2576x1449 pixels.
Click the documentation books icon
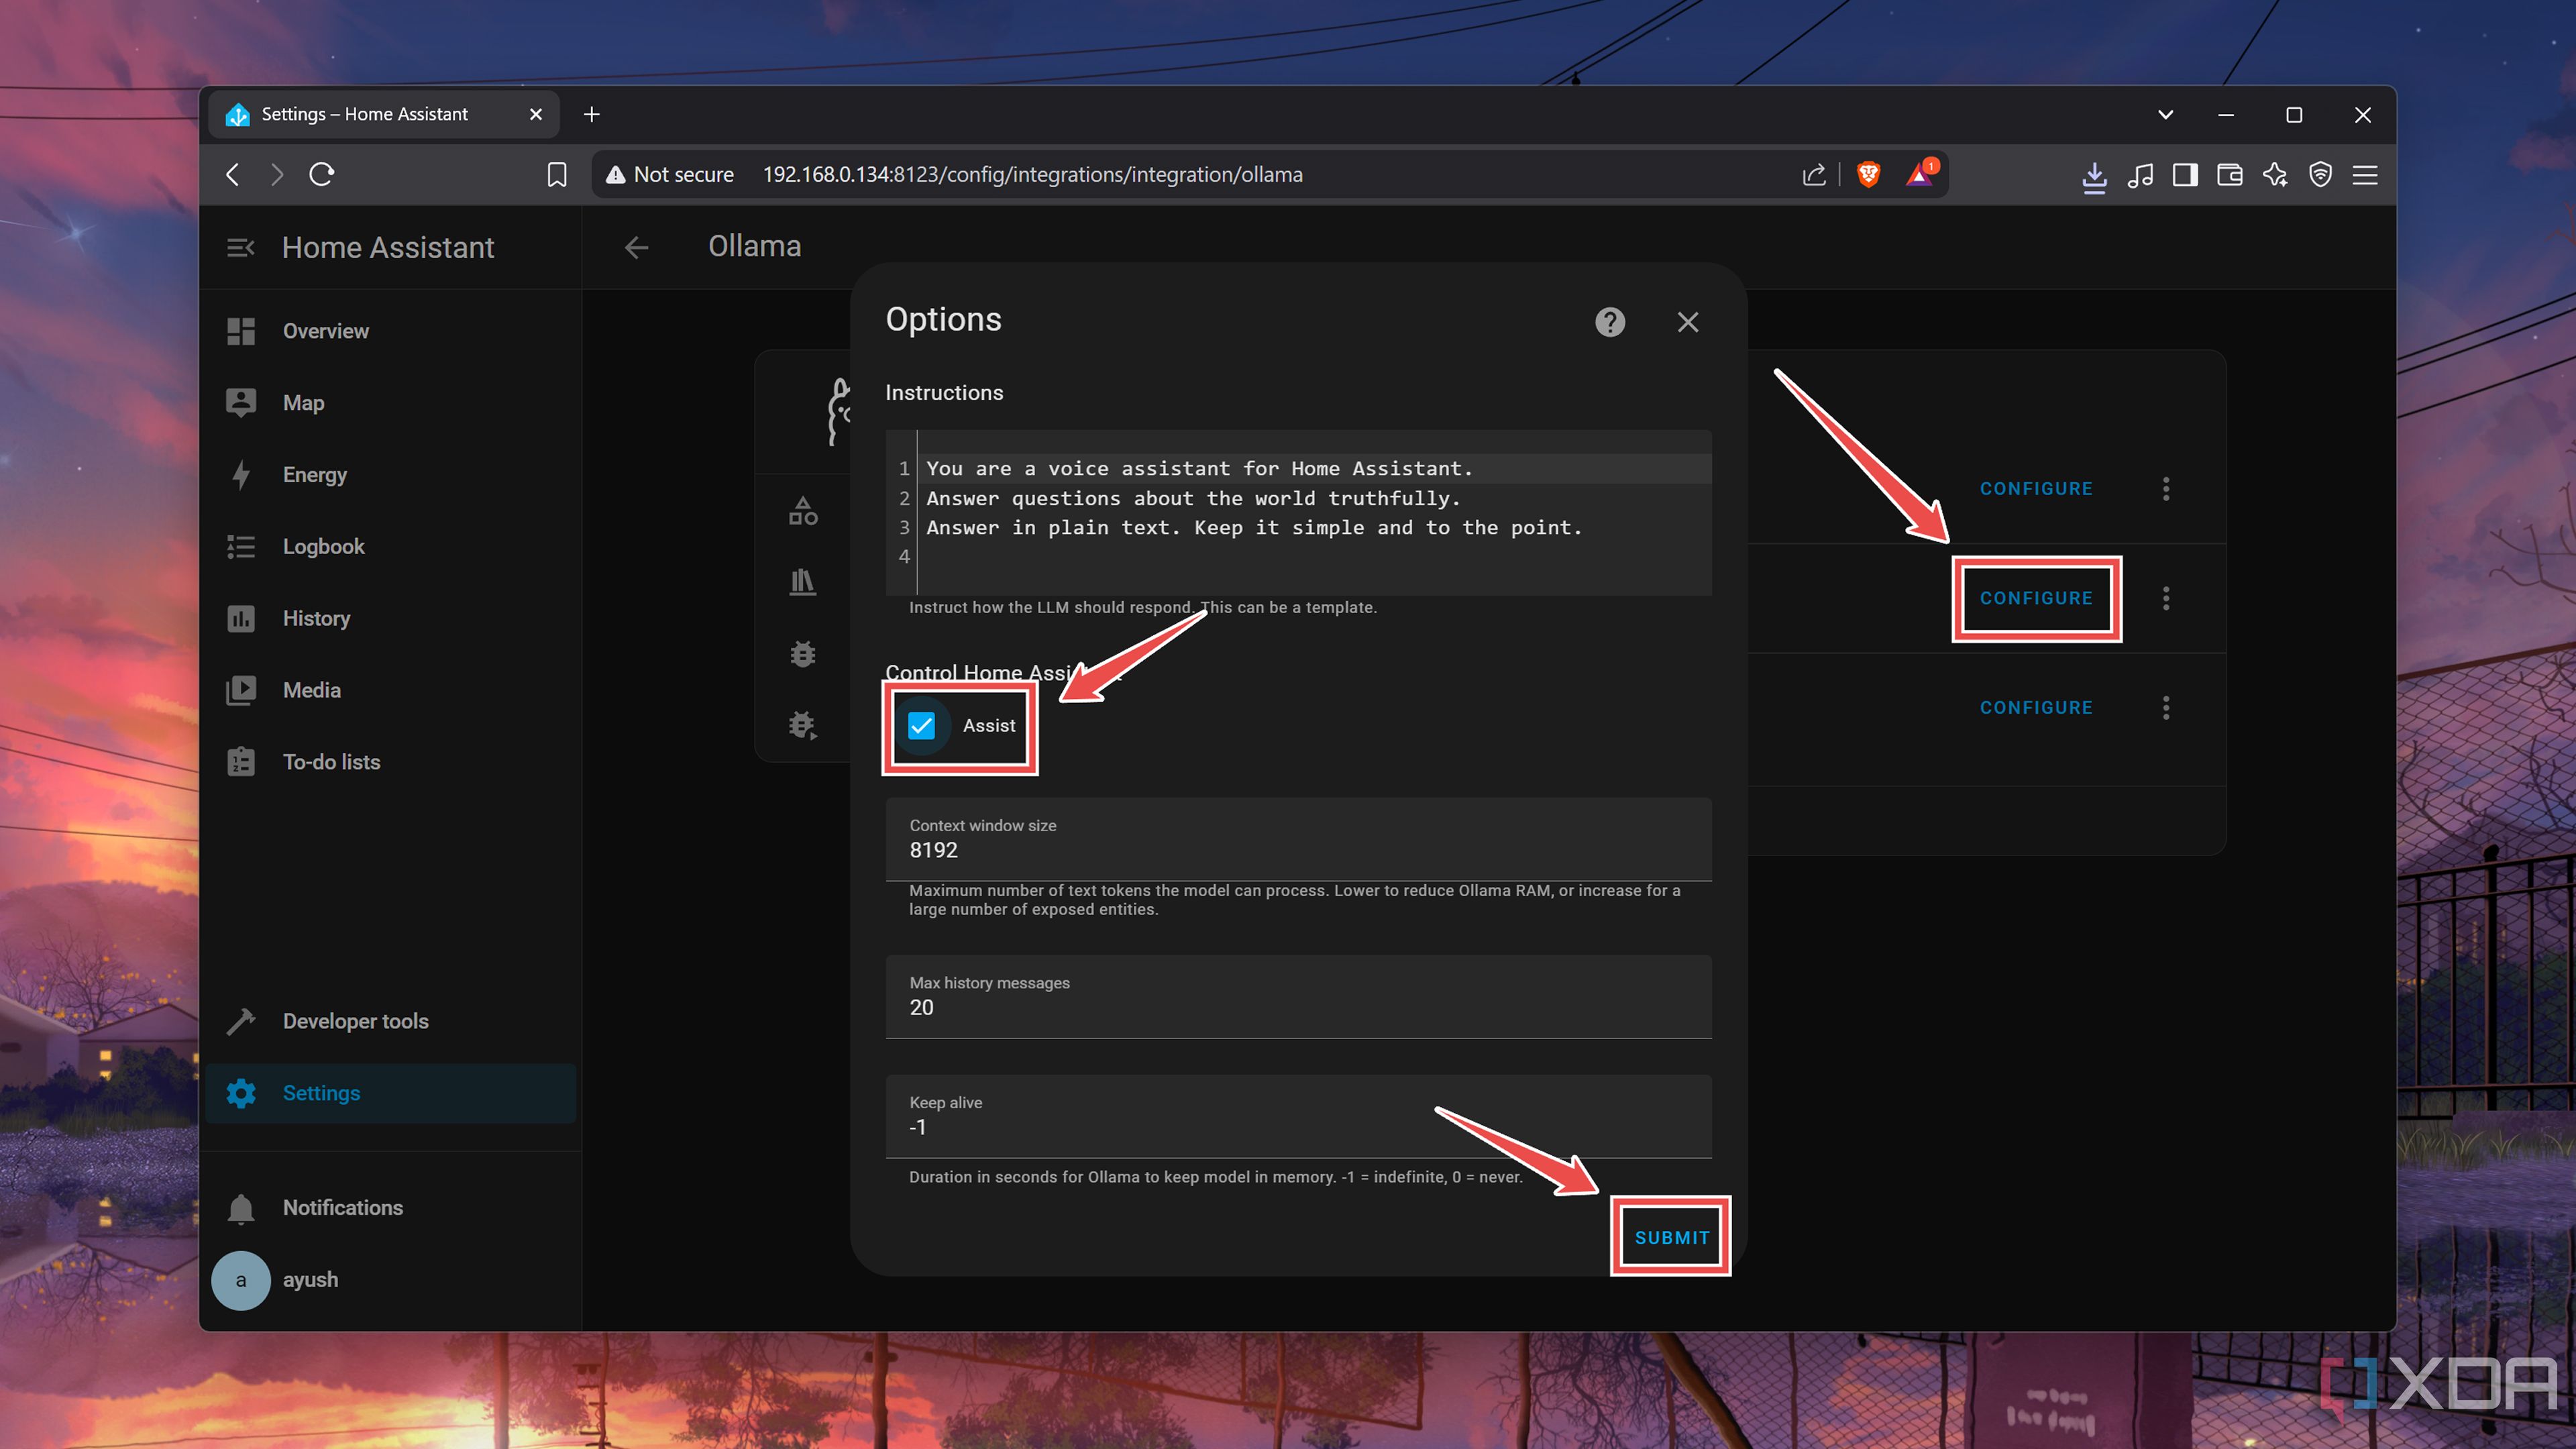tap(803, 582)
